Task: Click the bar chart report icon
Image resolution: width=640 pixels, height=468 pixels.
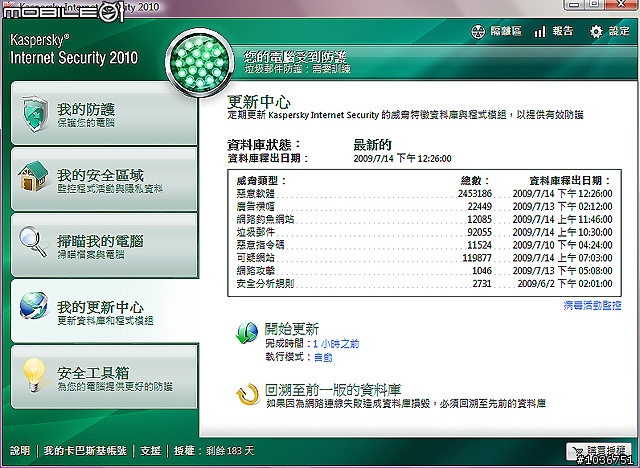Action: 540,31
